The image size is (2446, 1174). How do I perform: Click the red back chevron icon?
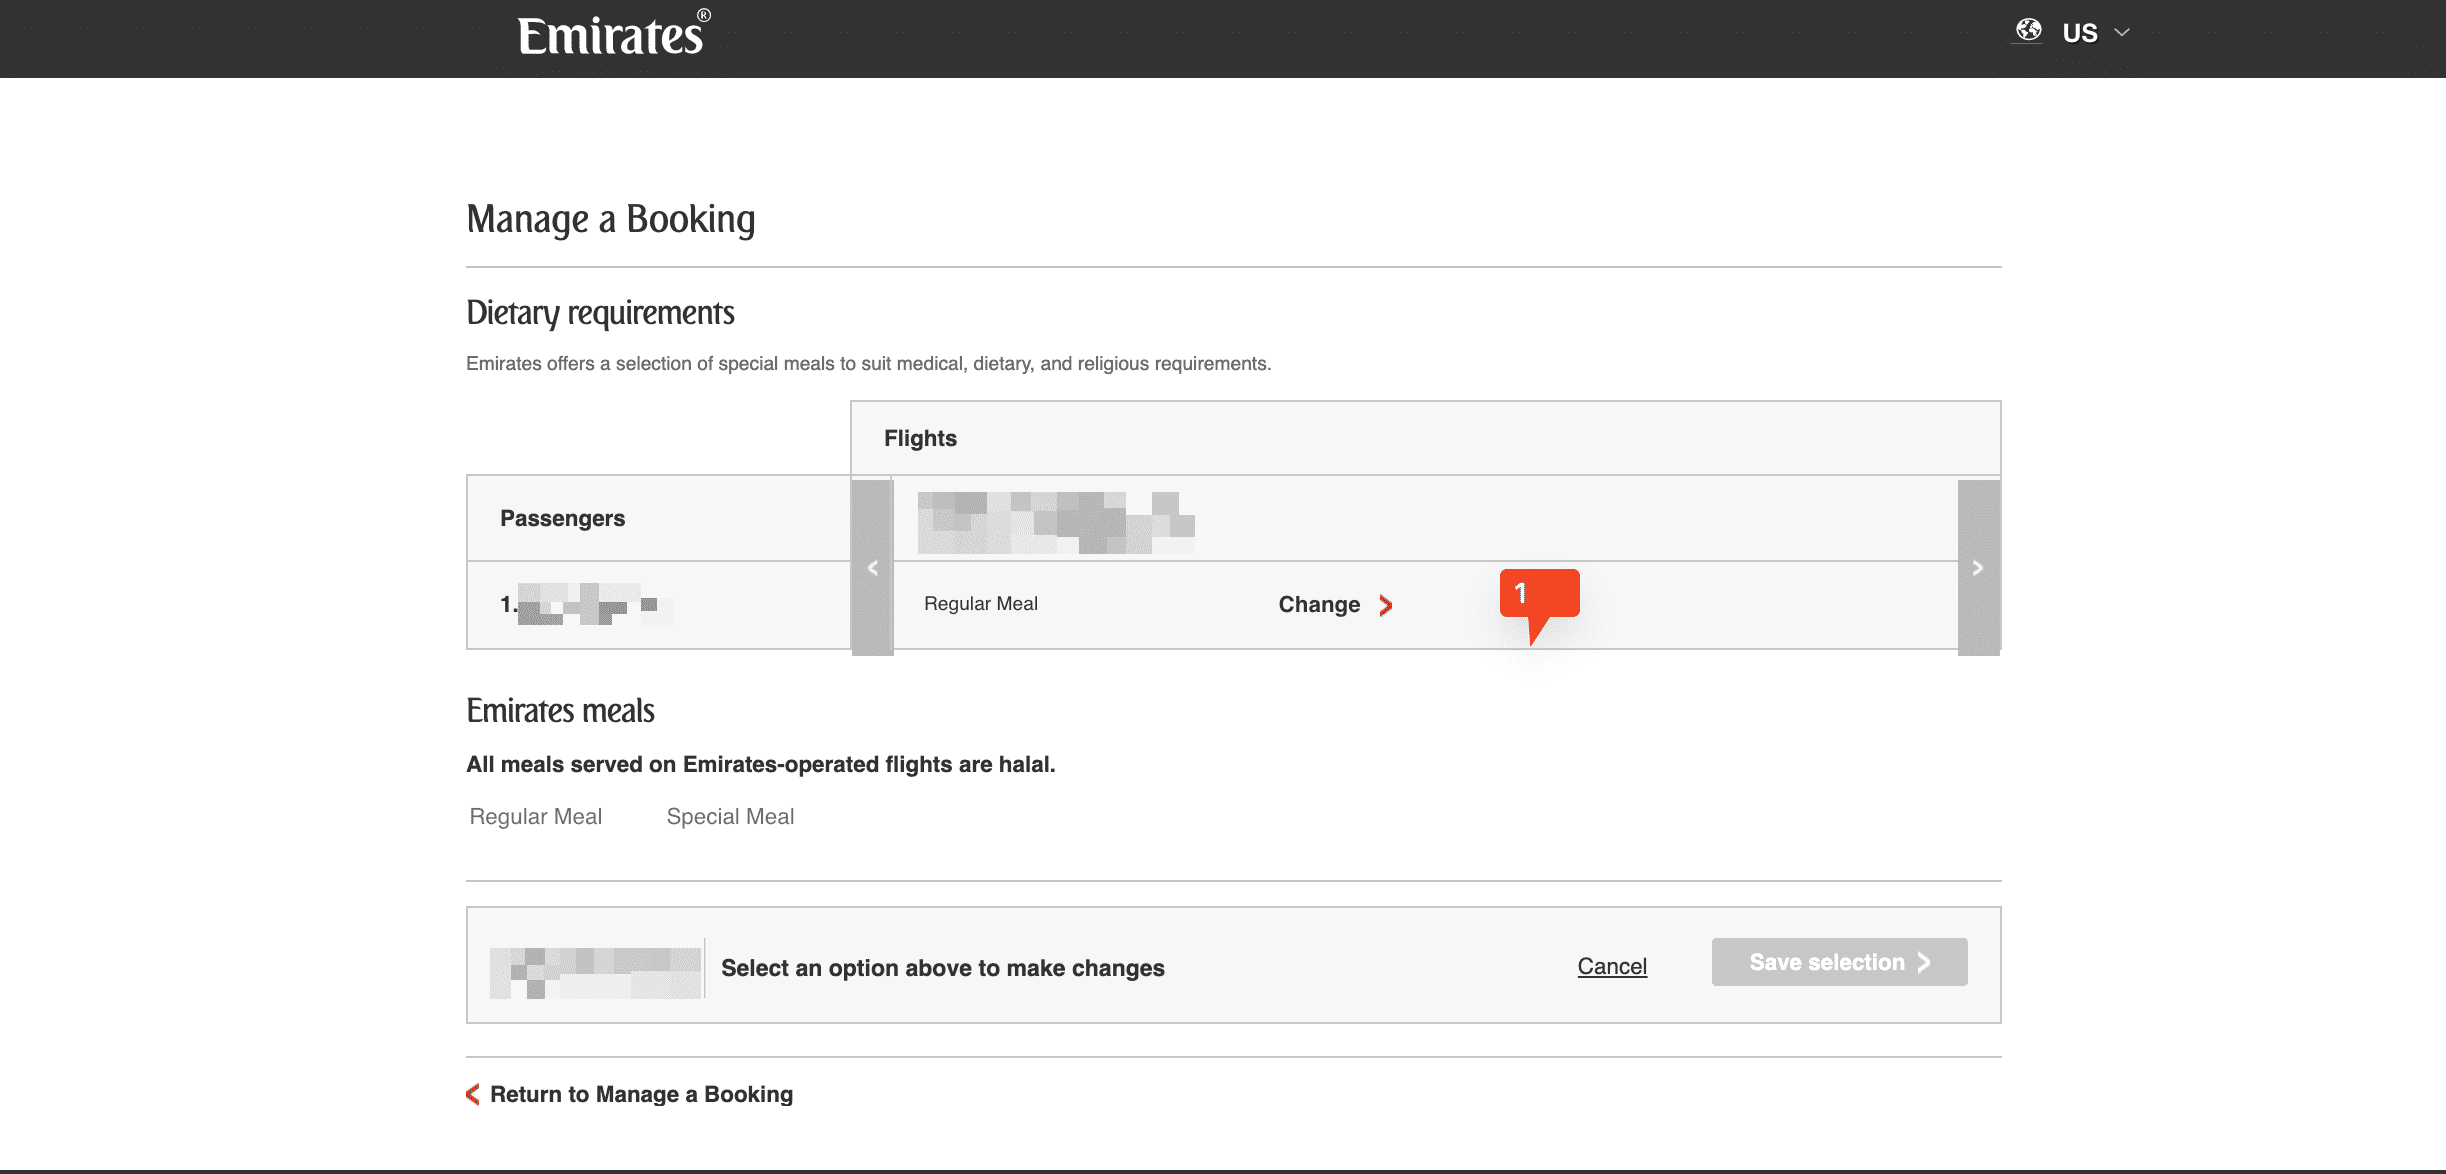473,1094
